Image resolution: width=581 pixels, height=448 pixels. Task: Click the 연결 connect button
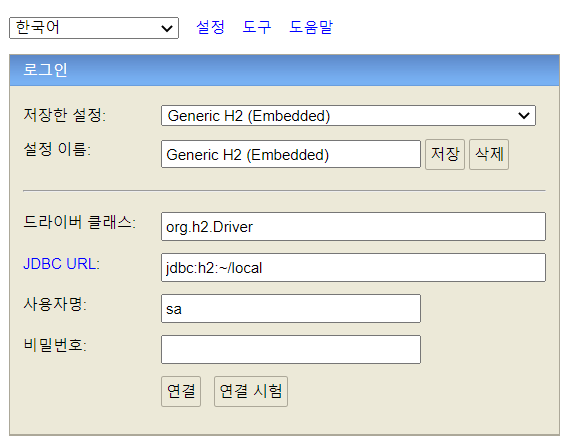(x=181, y=391)
